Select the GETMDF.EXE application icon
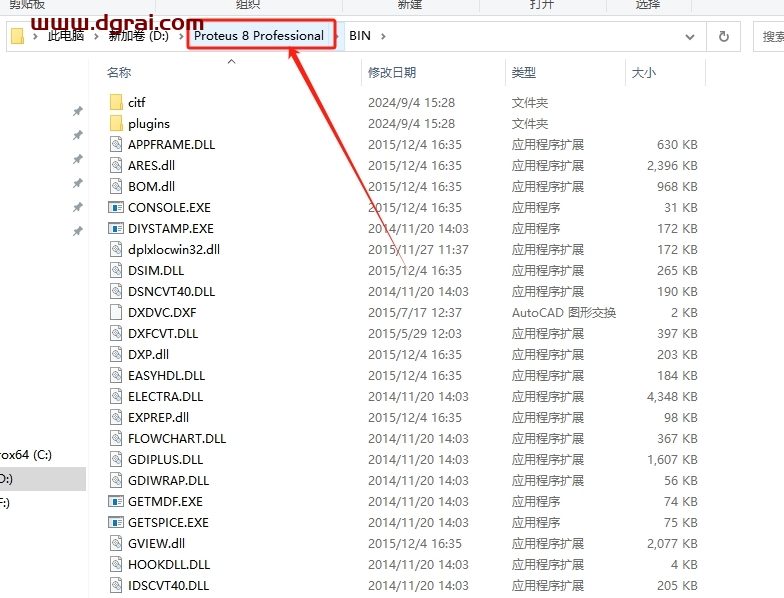Screen dimensions: 784x598 [116, 502]
